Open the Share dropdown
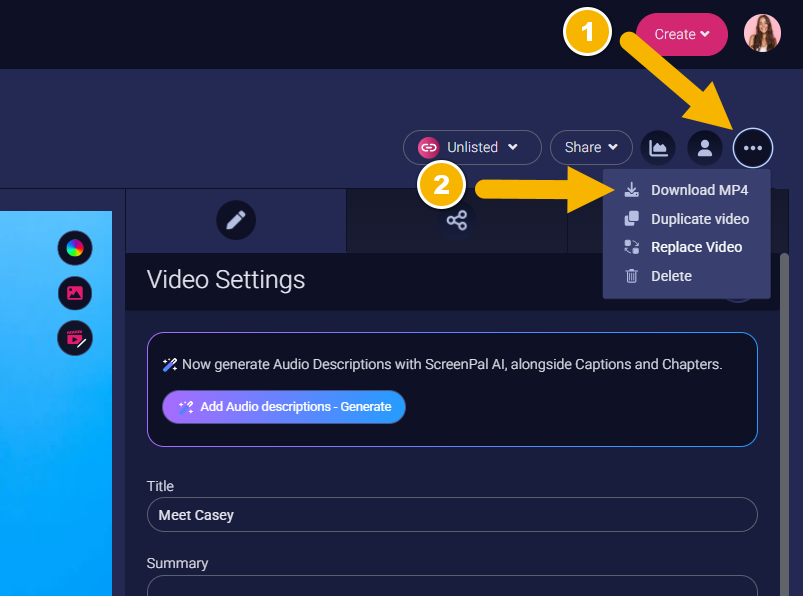The image size is (803, 596). tap(591, 147)
